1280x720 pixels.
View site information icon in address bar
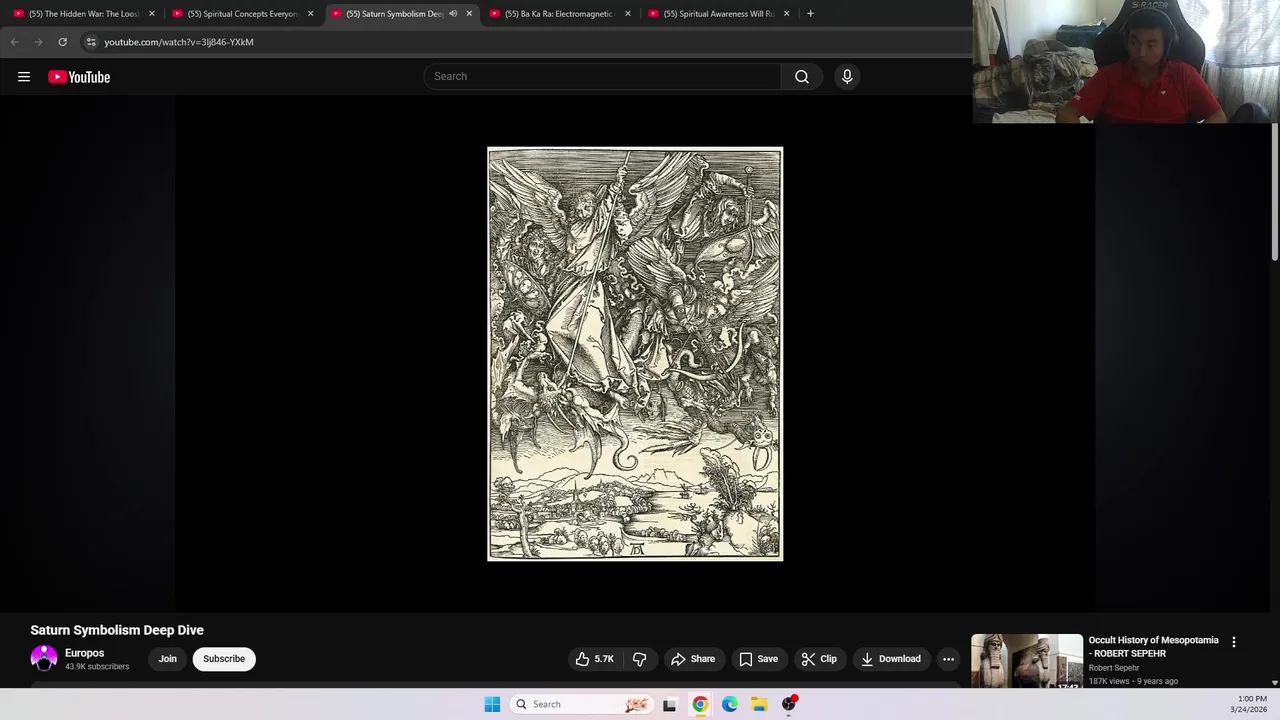pyautogui.click(x=91, y=42)
